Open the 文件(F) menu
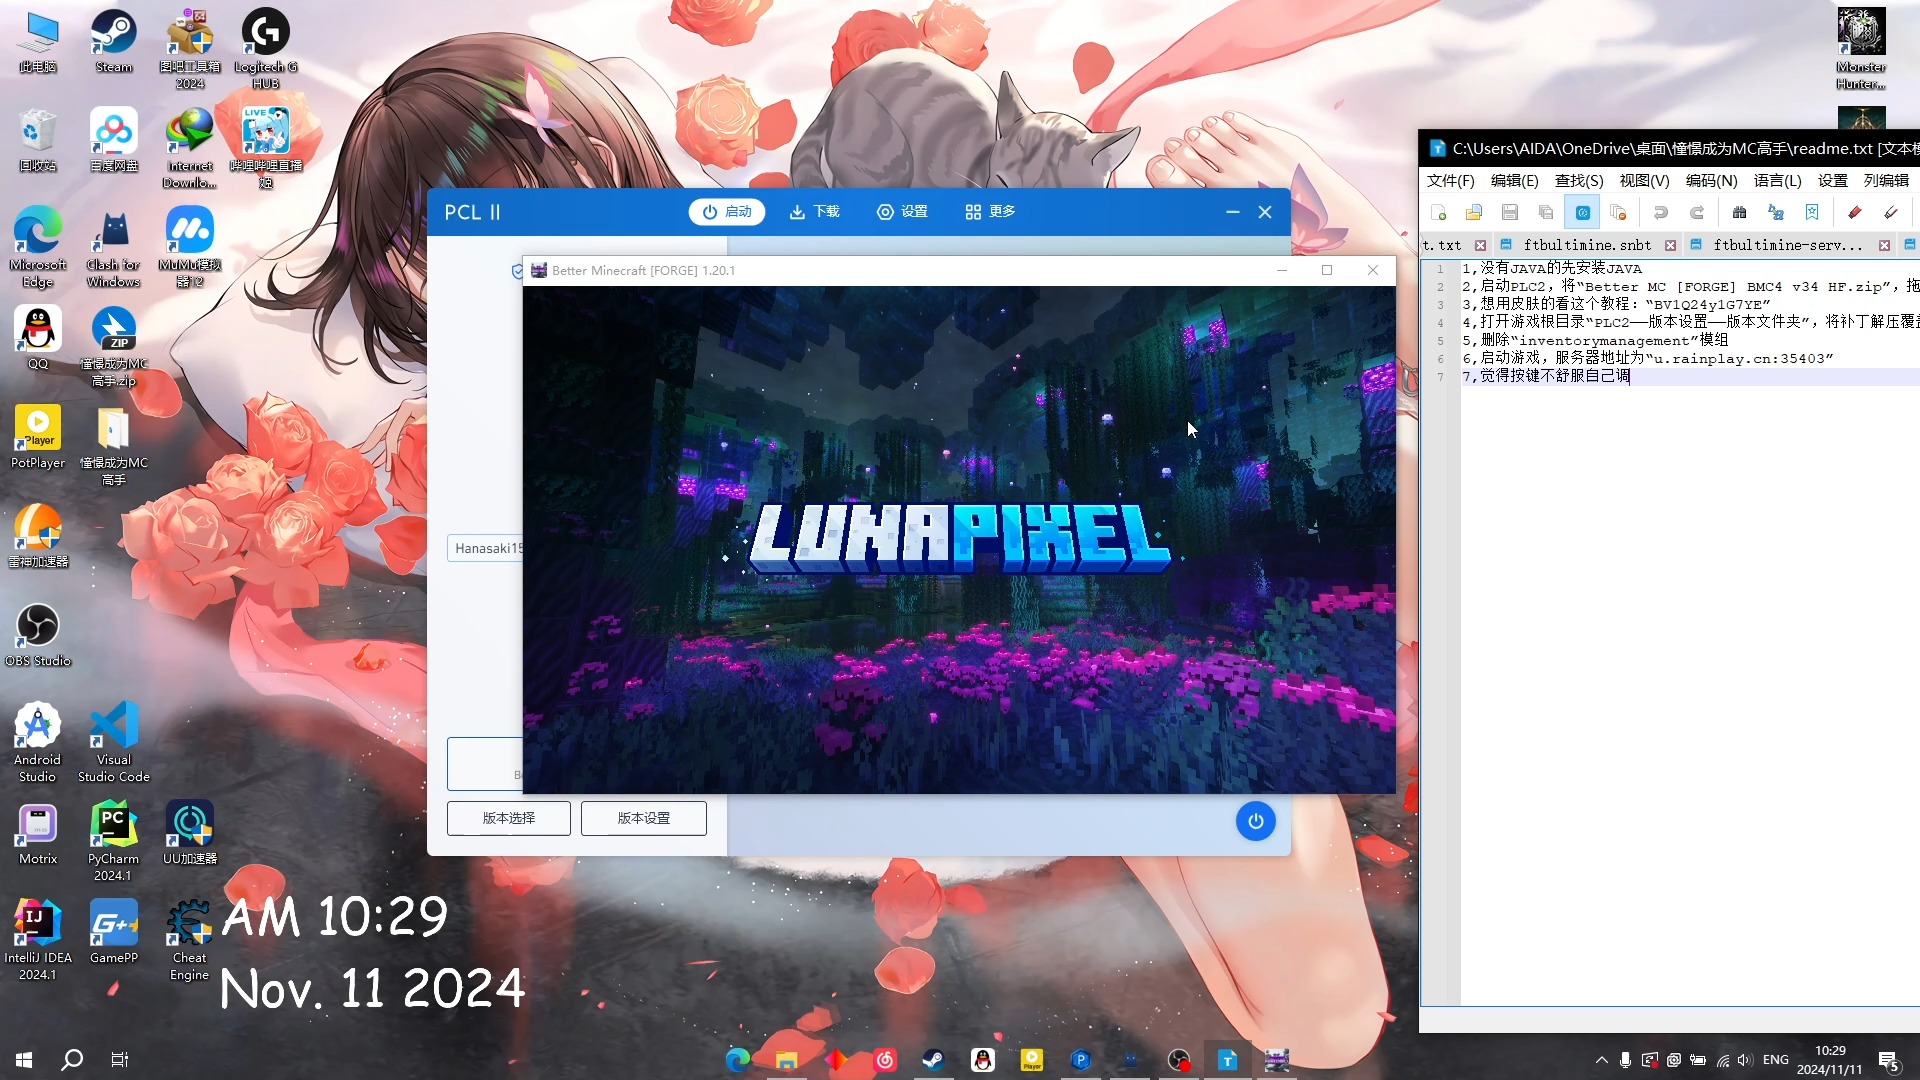This screenshot has width=1920, height=1080. (1450, 180)
